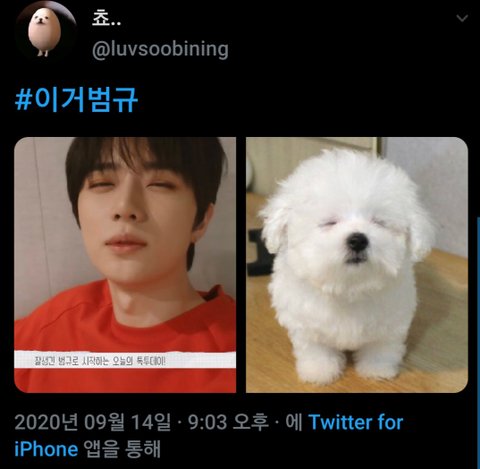Open the #이거범규 hashtag

point(76,99)
